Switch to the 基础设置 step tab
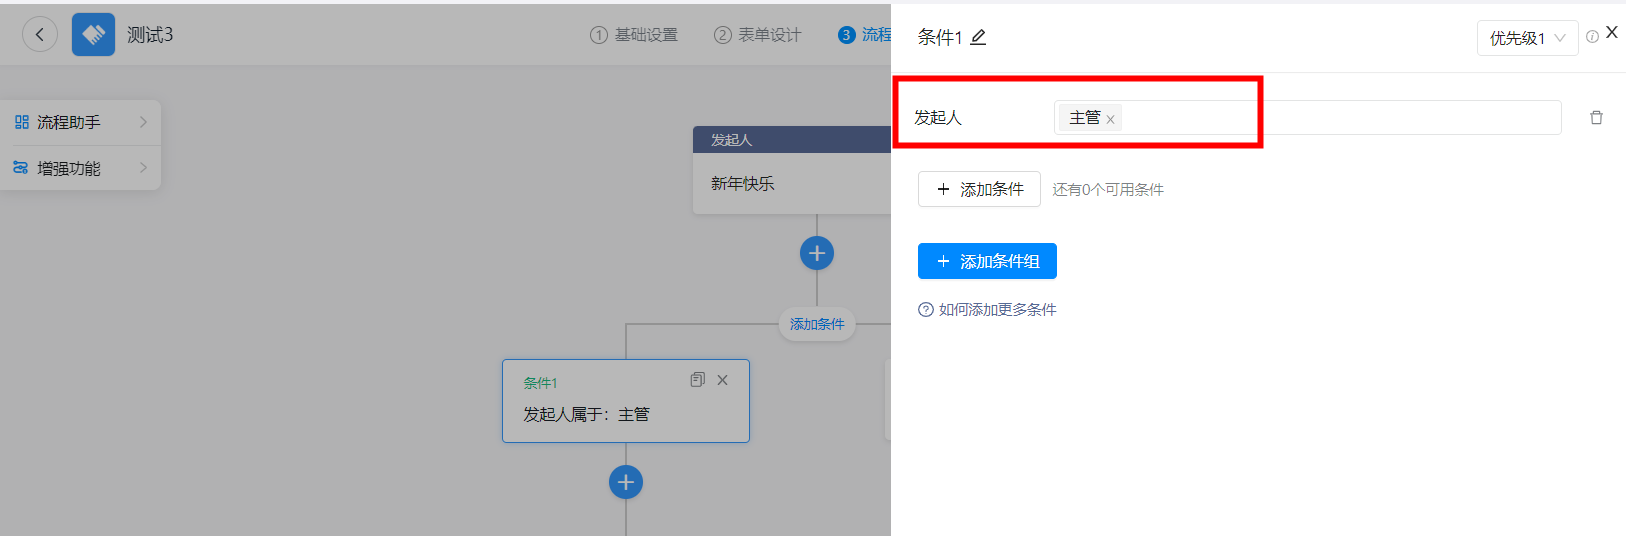Viewport: 1626px width, 536px height. 634,35
